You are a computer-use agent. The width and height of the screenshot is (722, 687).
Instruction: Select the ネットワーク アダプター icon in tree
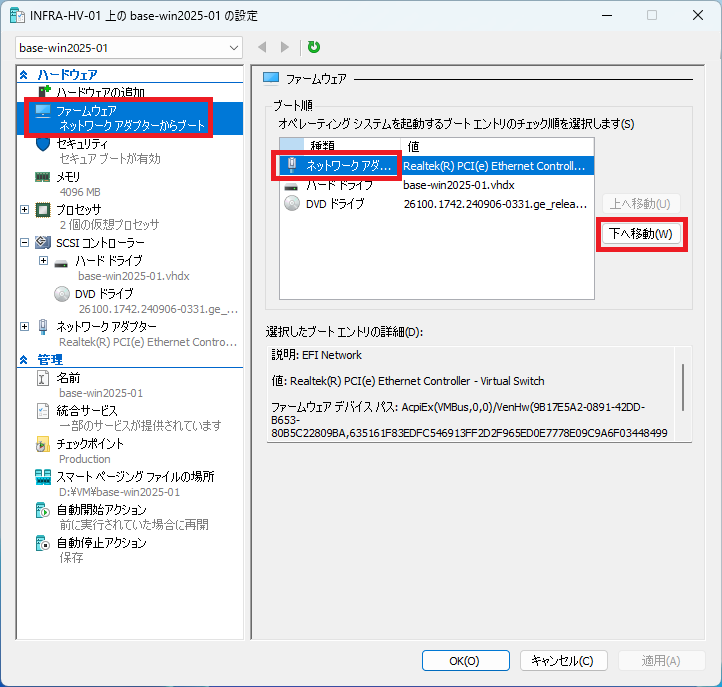(43, 327)
